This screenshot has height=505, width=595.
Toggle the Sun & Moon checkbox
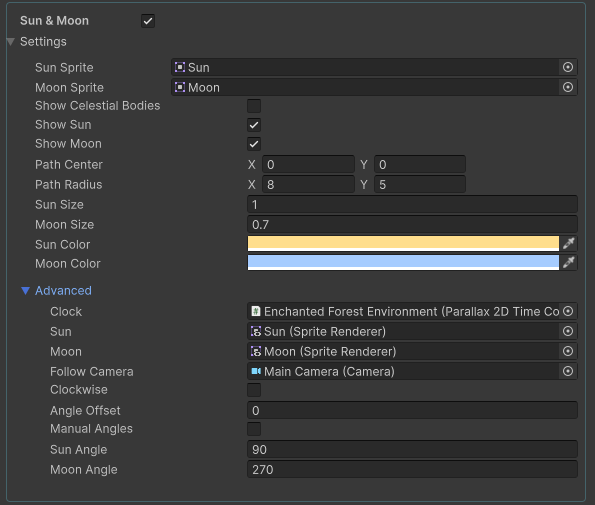pyautogui.click(x=148, y=21)
